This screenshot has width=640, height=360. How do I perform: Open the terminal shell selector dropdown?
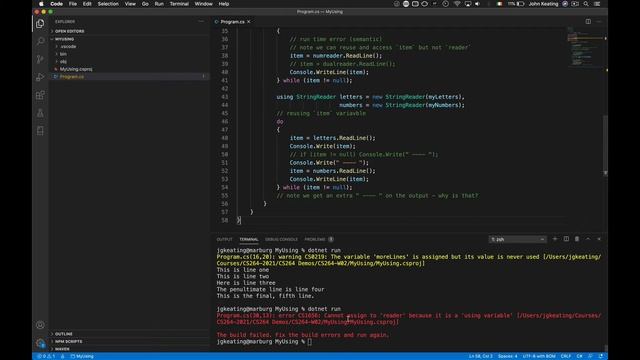(x=517, y=239)
